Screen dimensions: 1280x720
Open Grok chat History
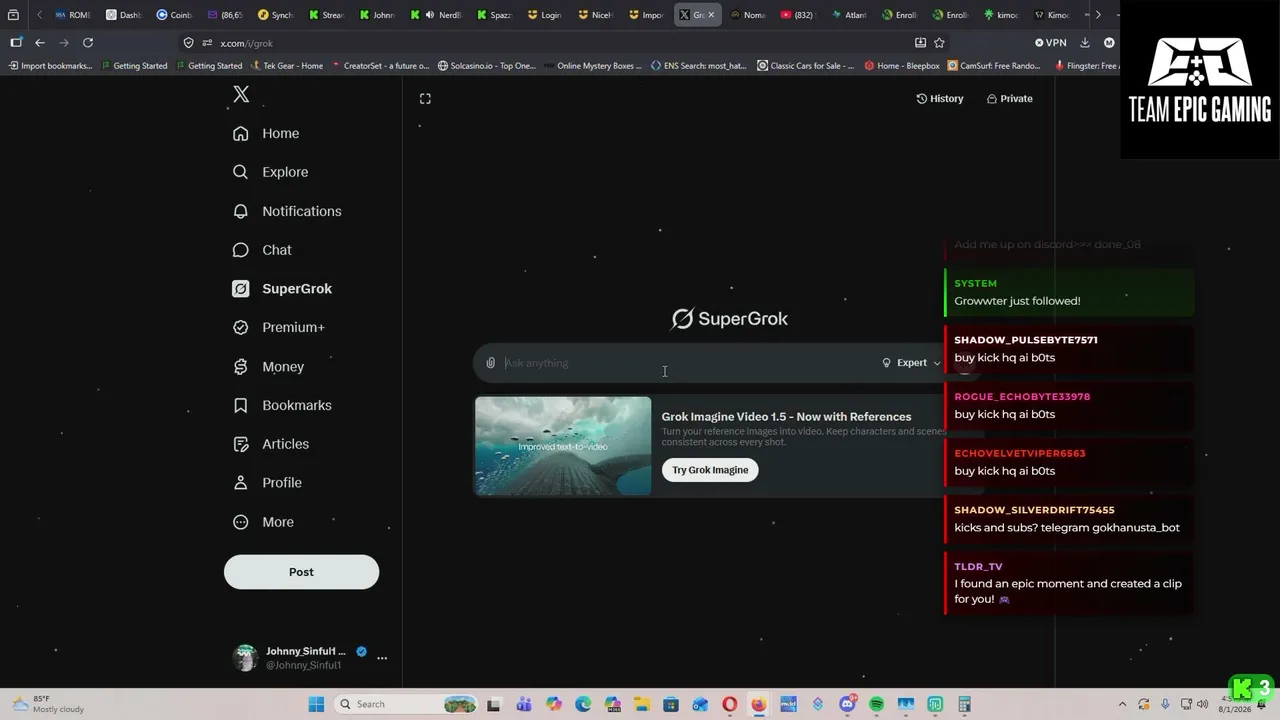pos(940,98)
